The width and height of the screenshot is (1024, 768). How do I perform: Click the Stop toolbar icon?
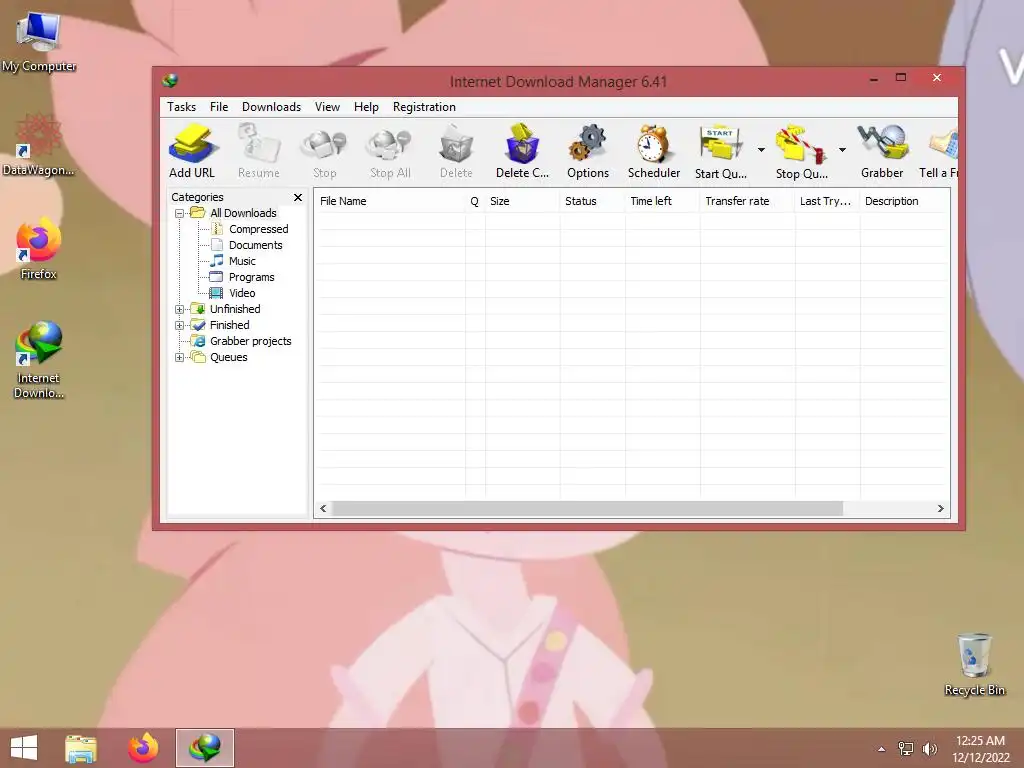tap(325, 152)
